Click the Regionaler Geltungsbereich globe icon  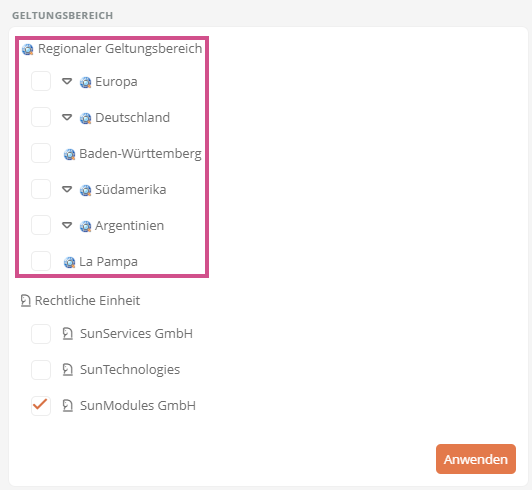(27, 50)
